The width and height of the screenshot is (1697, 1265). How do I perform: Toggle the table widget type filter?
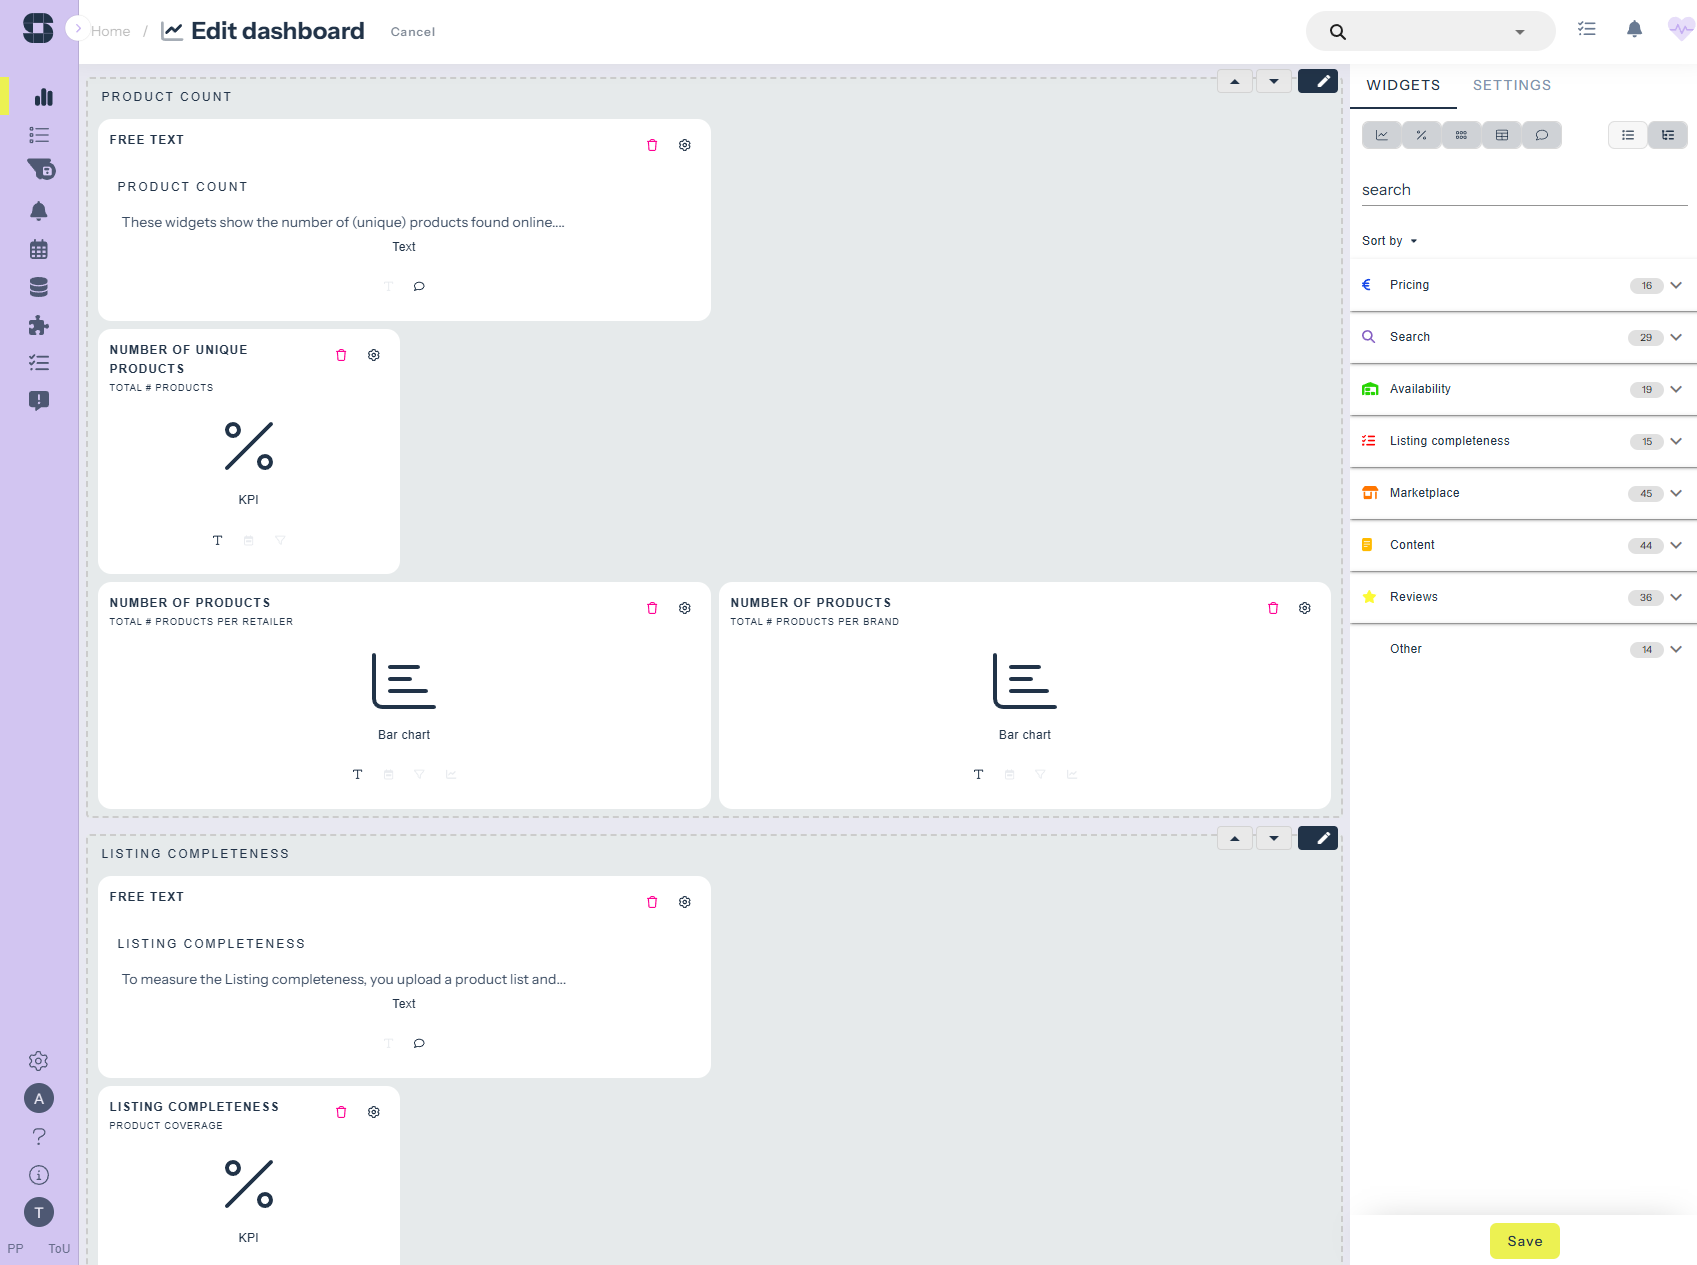point(1501,135)
